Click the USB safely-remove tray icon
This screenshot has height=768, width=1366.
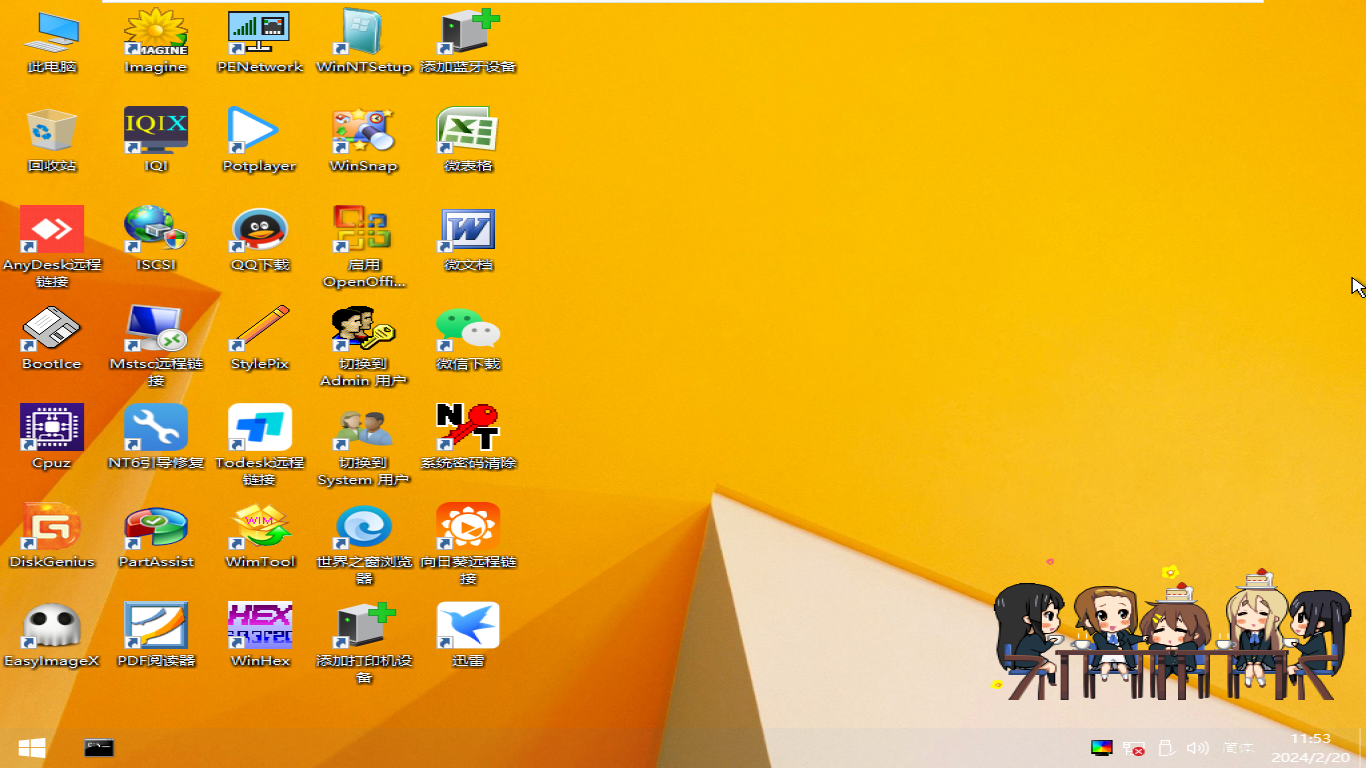1166,747
